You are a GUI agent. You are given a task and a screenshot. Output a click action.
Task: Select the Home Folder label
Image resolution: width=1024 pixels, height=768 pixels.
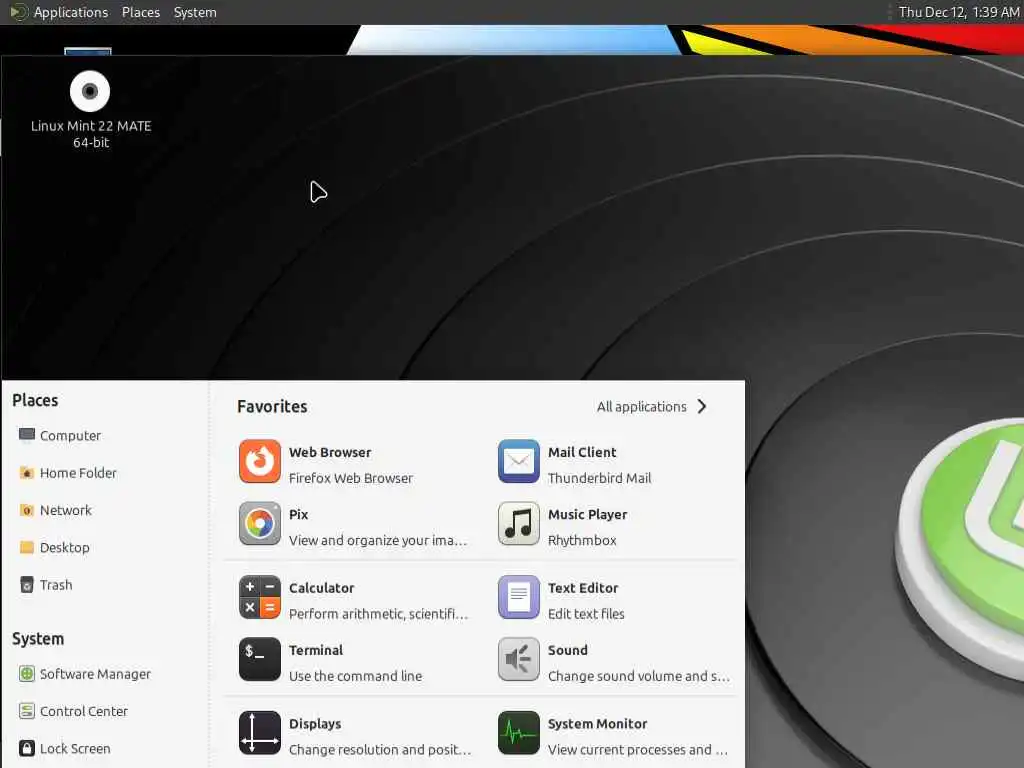coord(78,472)
